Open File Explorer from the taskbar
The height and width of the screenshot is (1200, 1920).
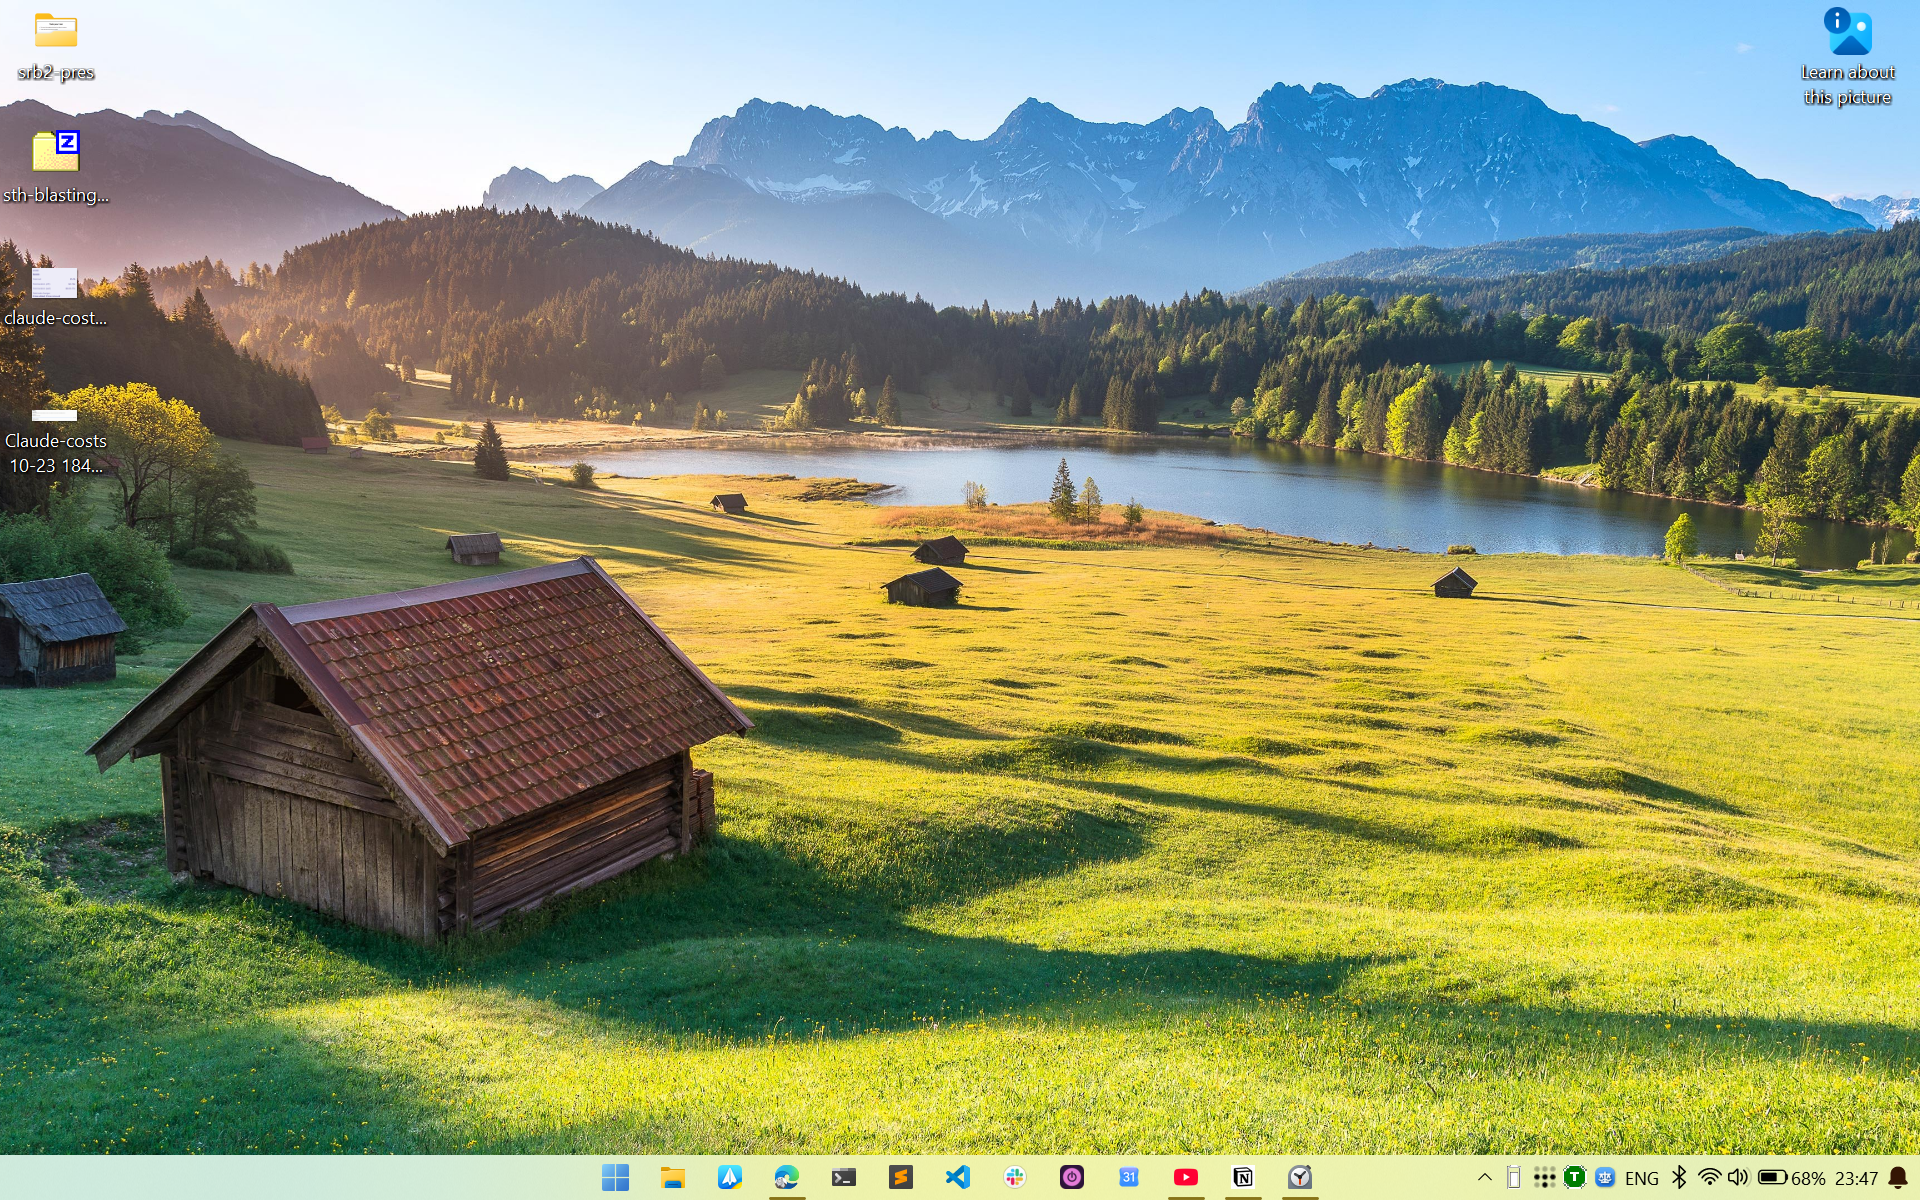[672, 1177]
